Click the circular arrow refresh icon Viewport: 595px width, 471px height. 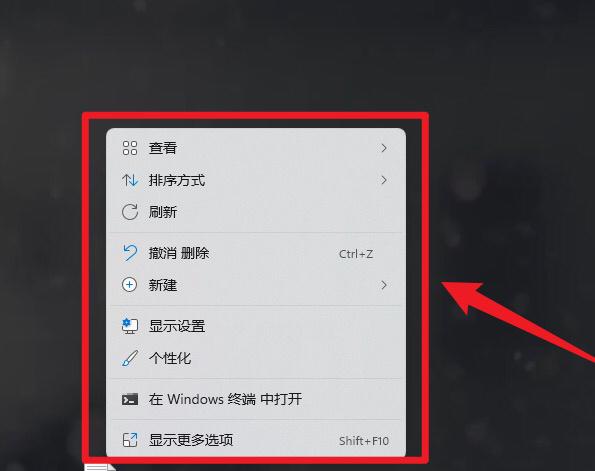(130, 212)
